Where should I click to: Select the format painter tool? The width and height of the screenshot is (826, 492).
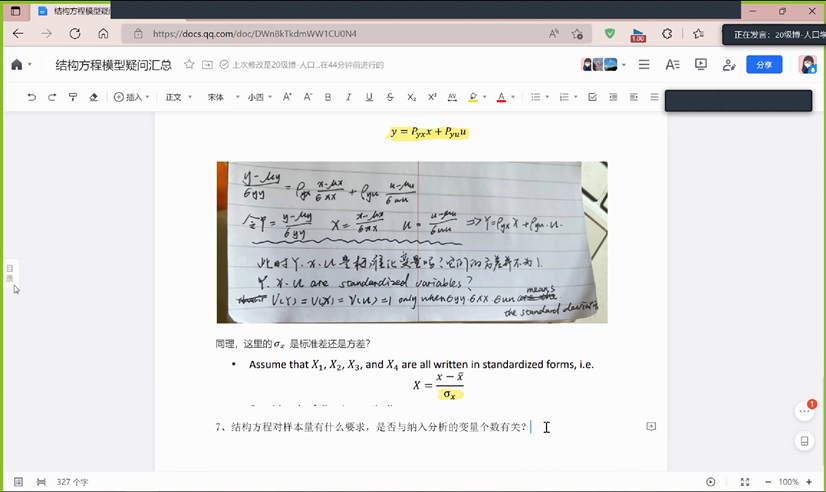tap(73, 97)
